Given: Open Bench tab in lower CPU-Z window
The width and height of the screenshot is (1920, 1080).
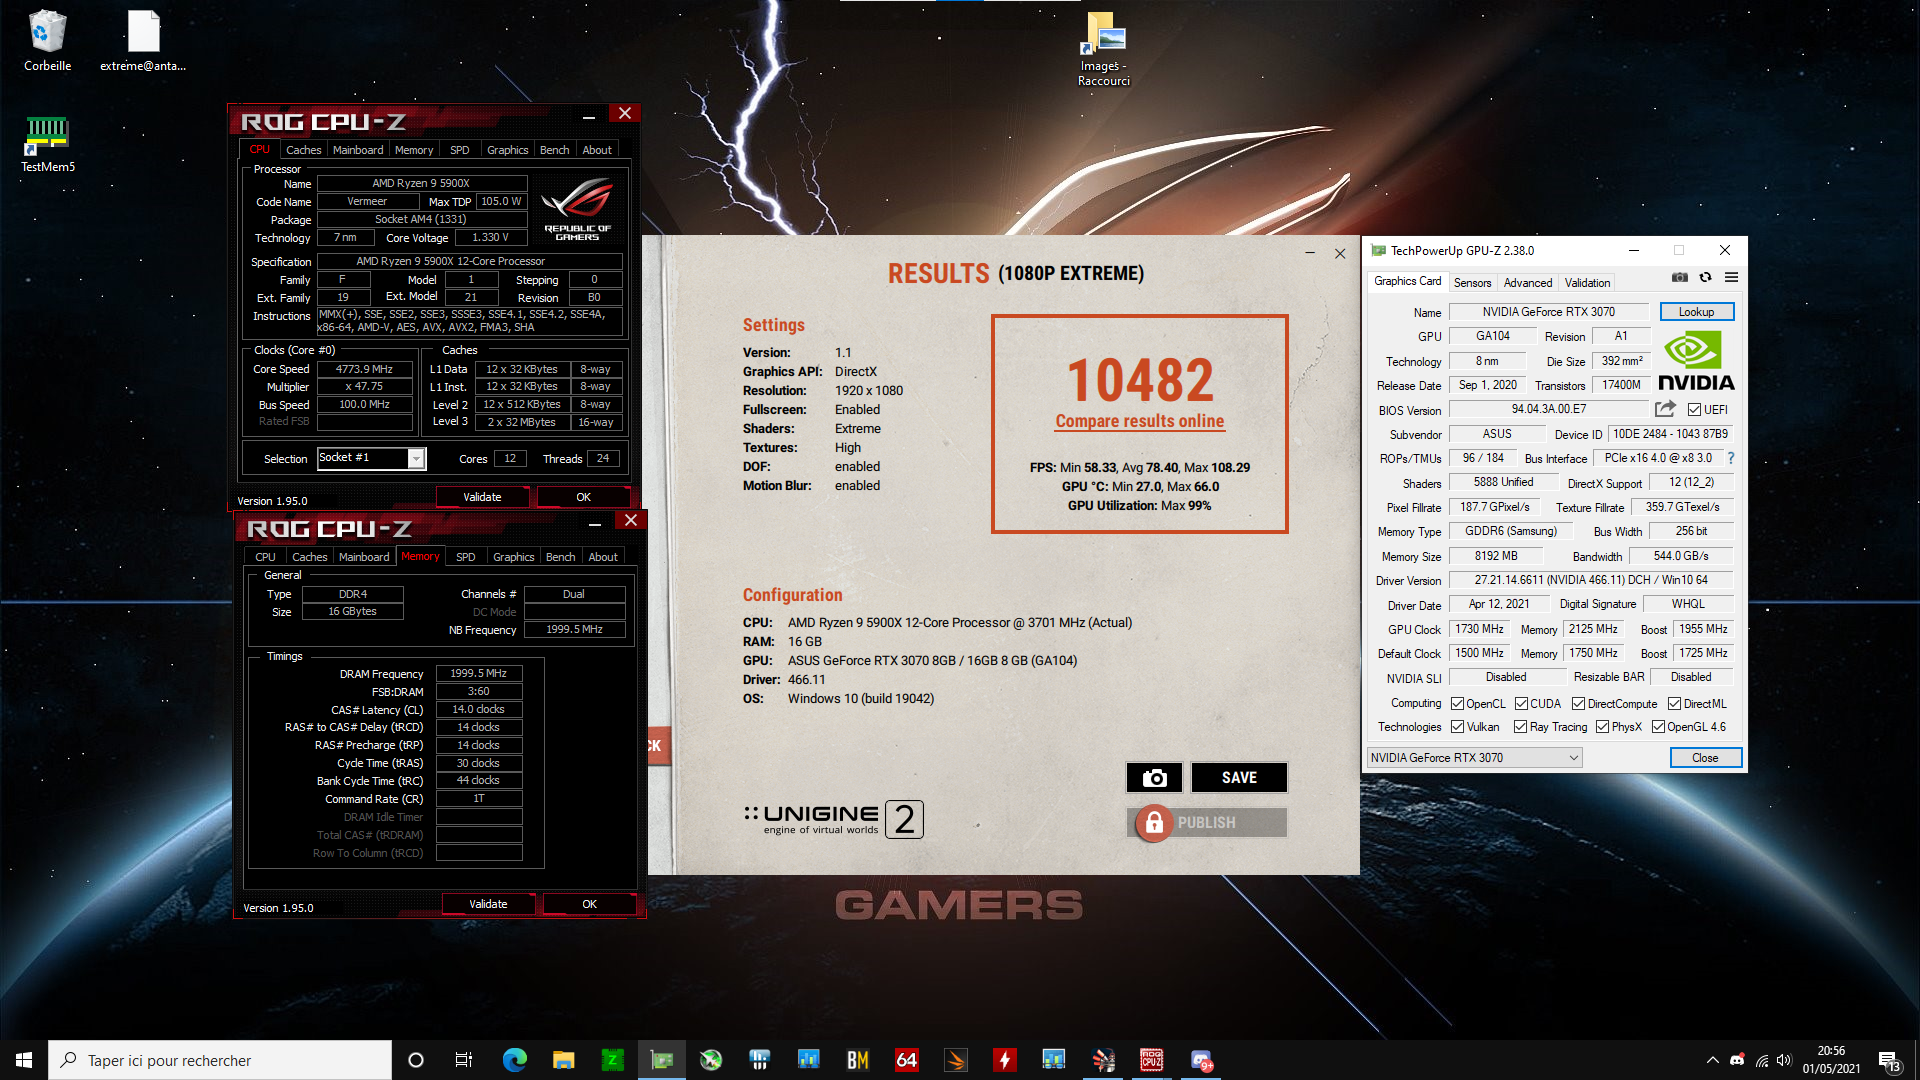Looking at the screenshot, I should pos(560,557).
